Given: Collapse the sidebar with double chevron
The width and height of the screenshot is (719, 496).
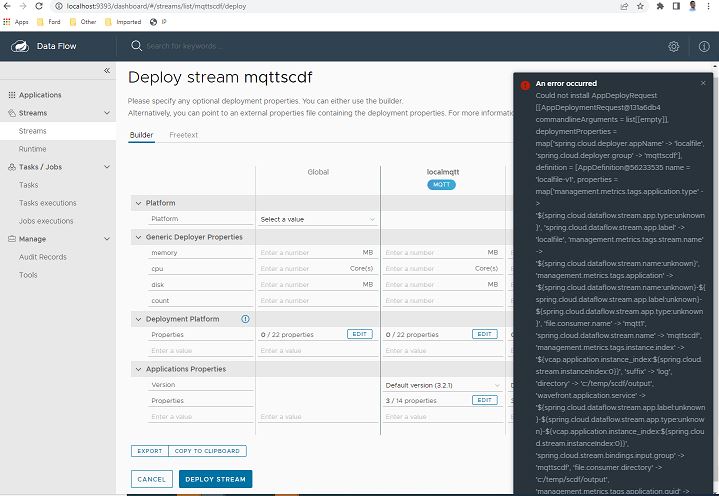Looking at the screenshot, I should coord(107,71).
